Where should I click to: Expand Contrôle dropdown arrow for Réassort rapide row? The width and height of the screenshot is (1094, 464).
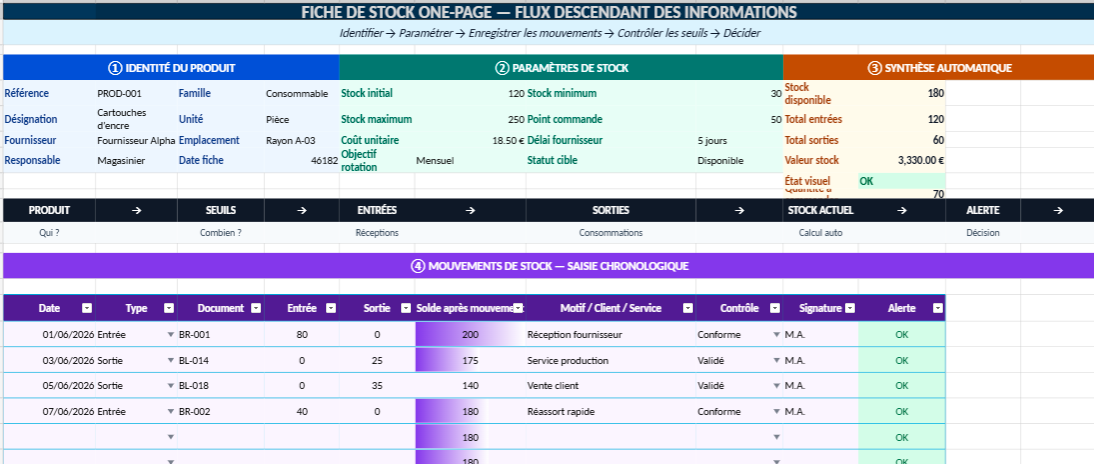(776, 412)
